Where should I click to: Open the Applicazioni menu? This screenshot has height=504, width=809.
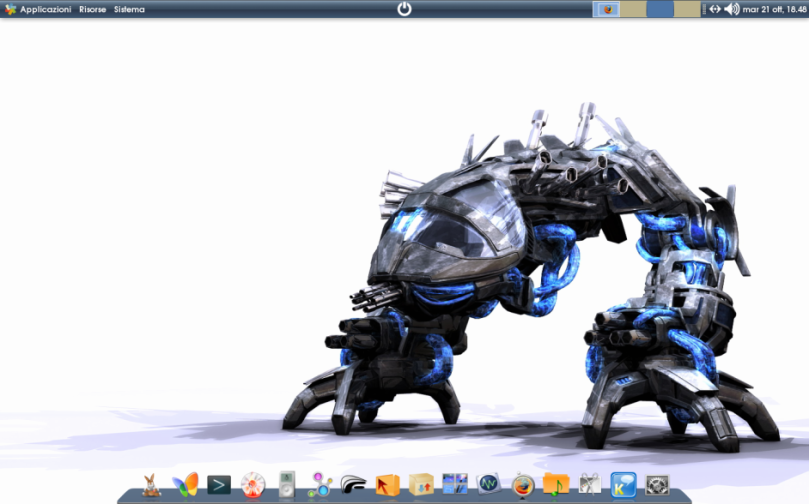[45, 9]
